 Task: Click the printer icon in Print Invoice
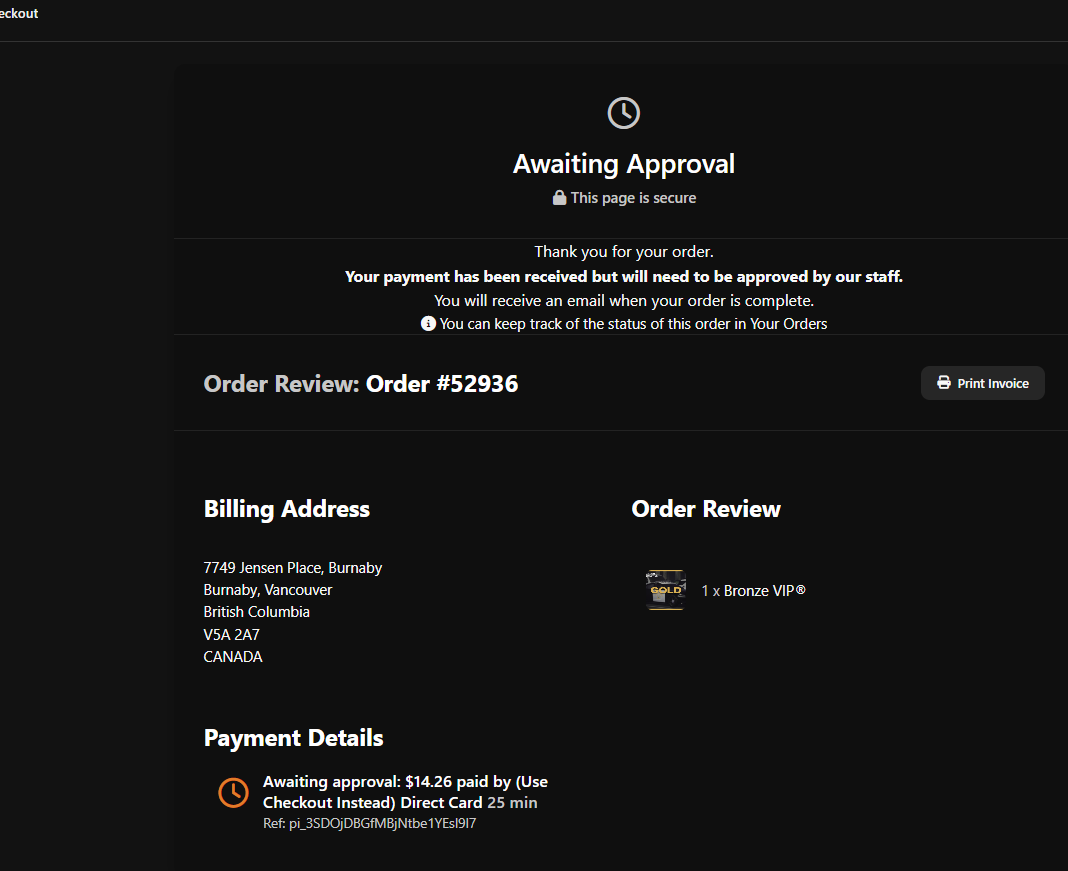pyautogui.click(x=943, y=383)
